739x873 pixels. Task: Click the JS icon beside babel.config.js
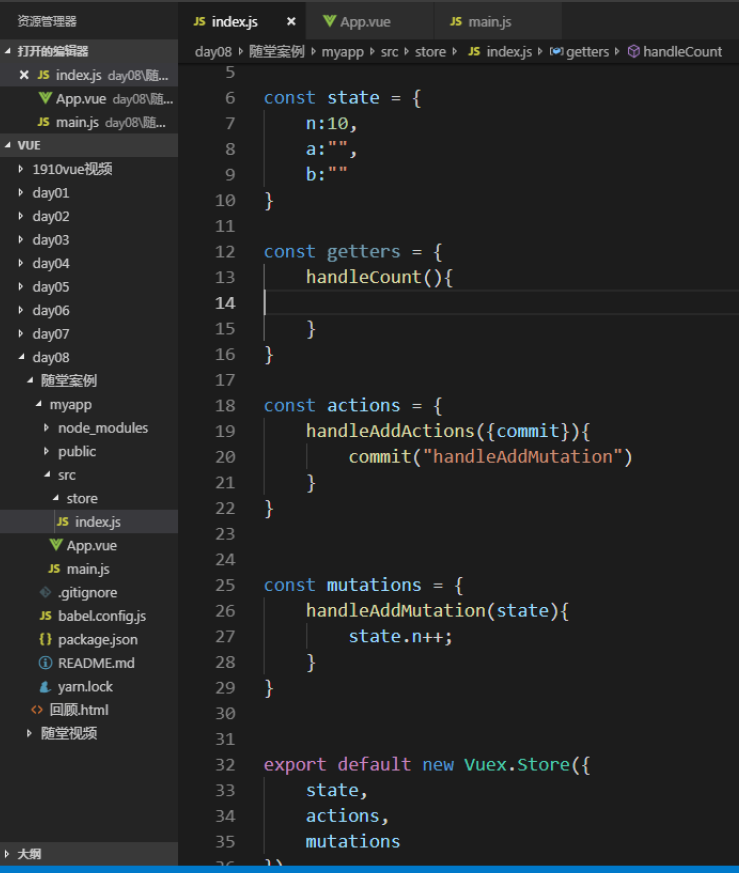coord(45,616)
